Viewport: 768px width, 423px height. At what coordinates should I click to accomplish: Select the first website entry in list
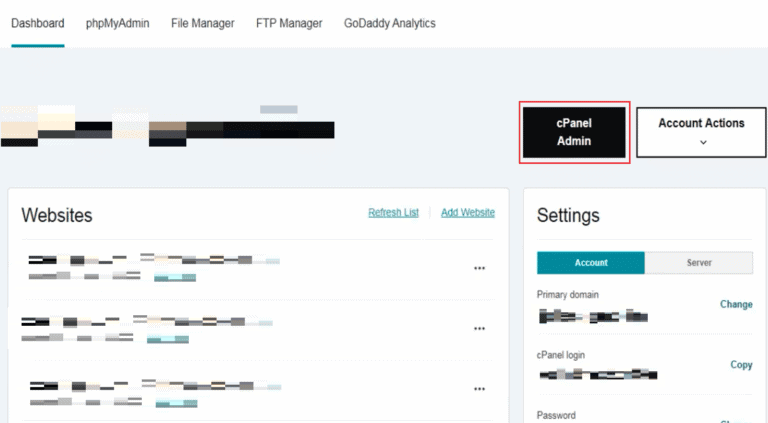pyautogui.click(x=150, y=261)
